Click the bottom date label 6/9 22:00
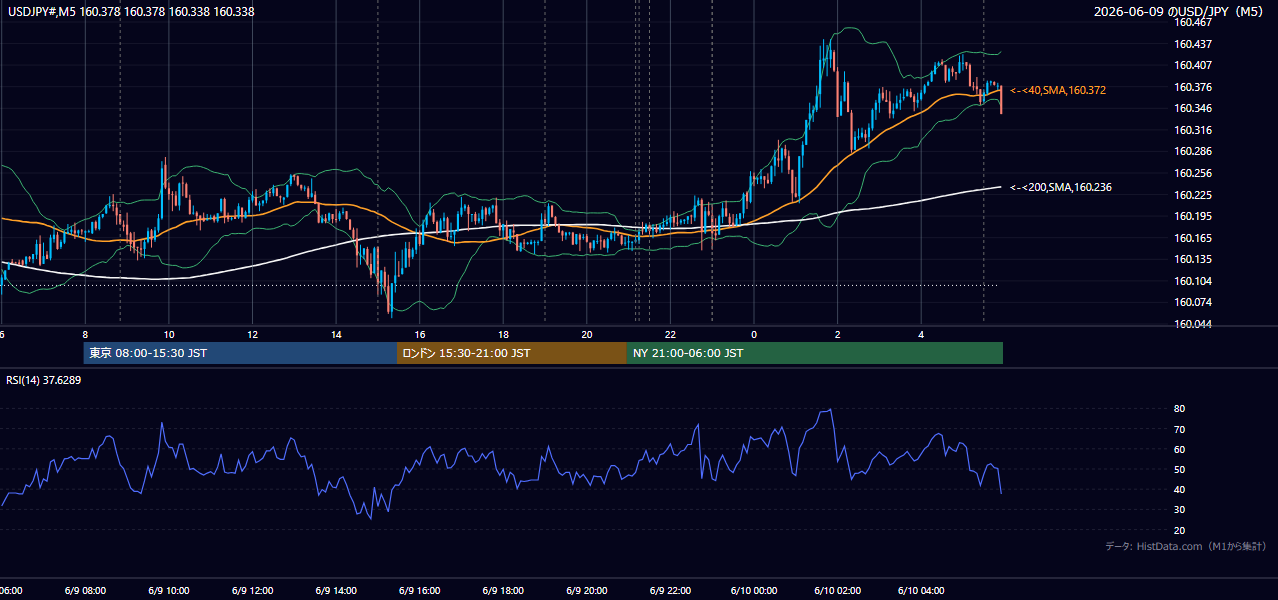 tap(670, 590)
